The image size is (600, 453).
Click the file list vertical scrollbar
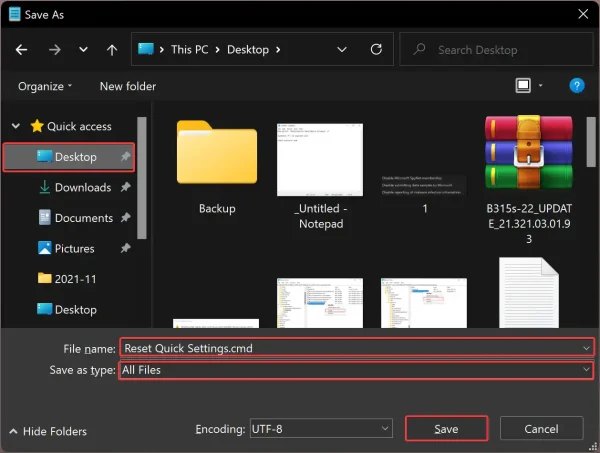(591, 142)
